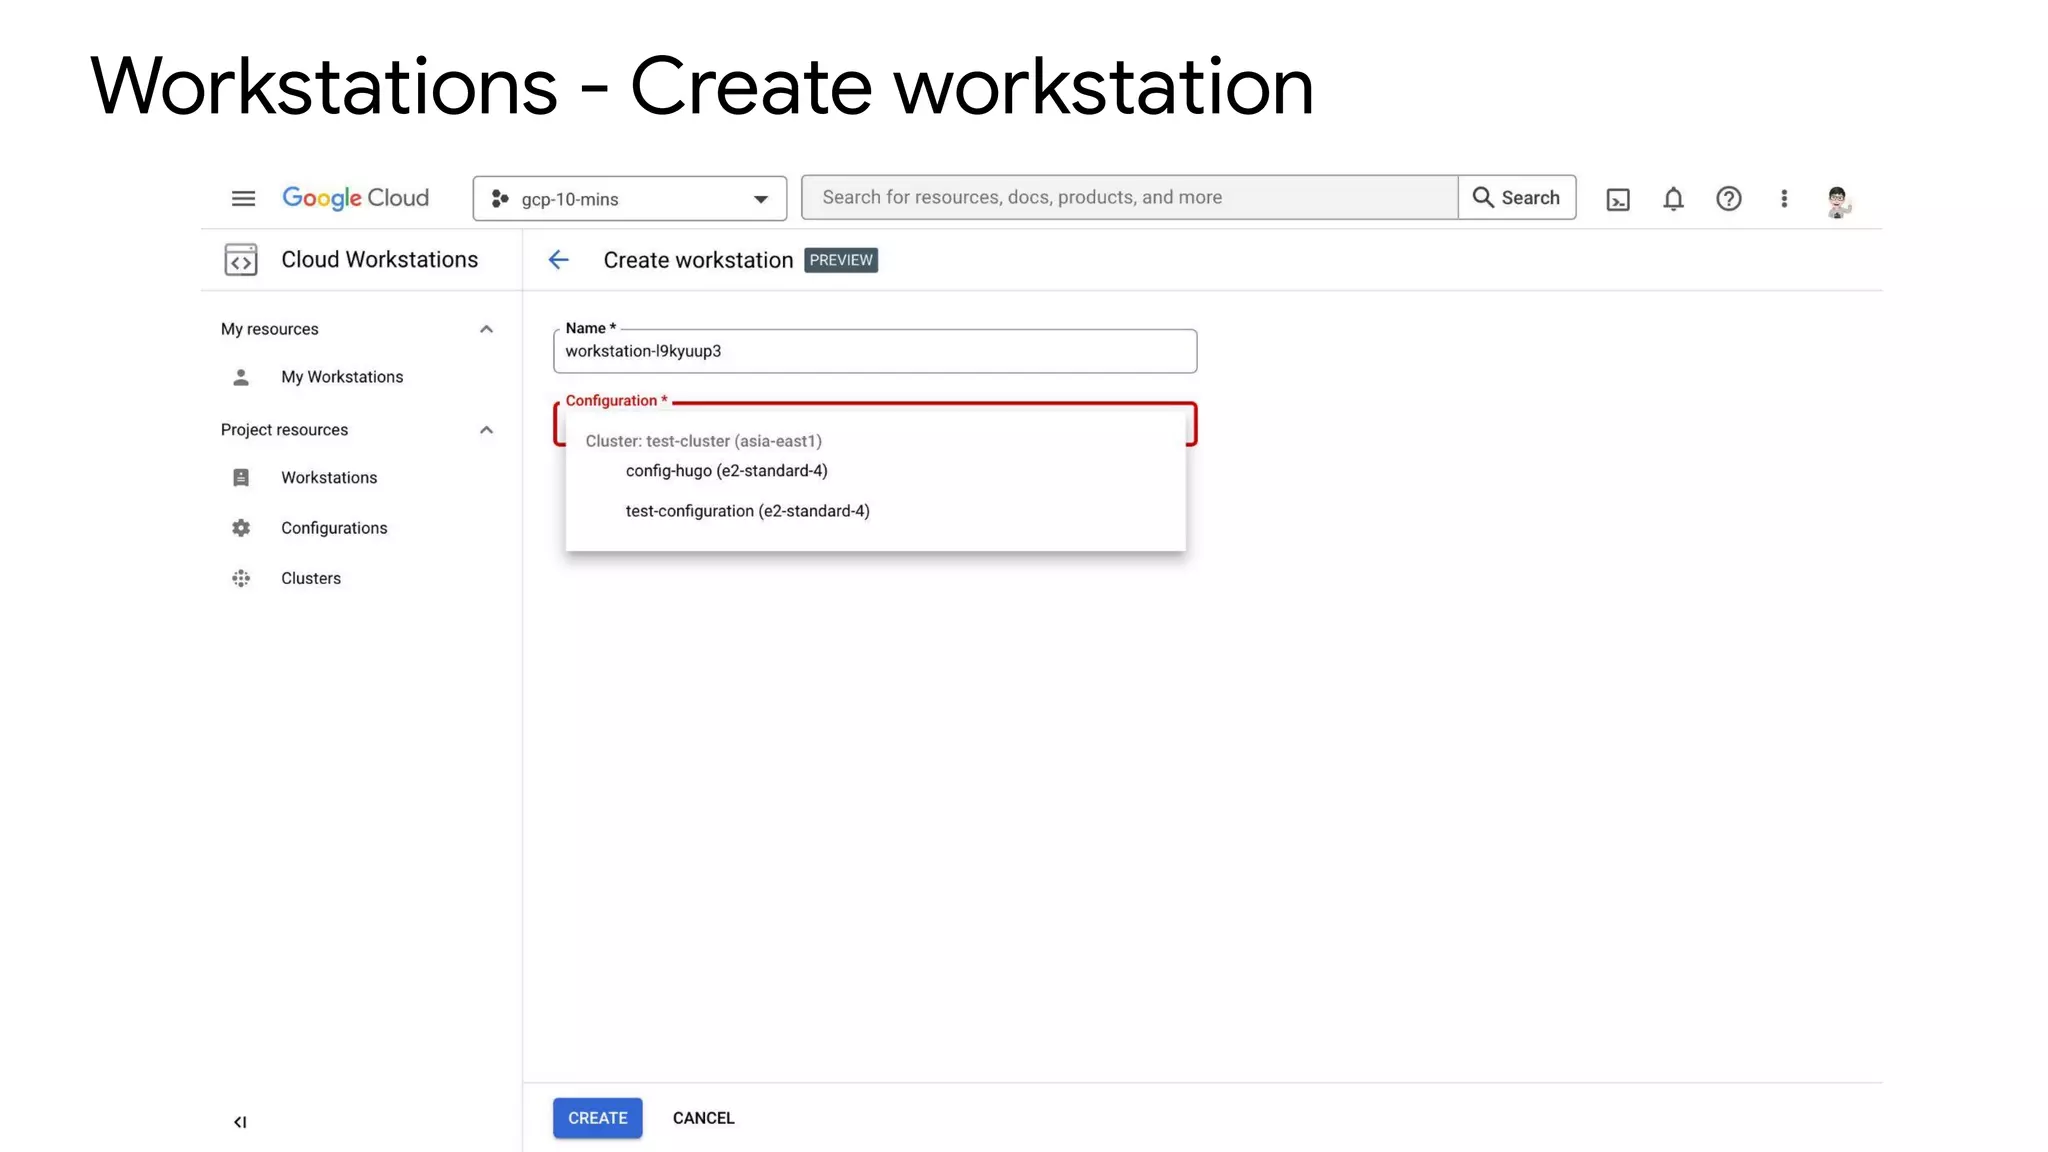Click the person icon beside My Workstations
This screenshot has height=1152, width=2048.
click(241, 377)
